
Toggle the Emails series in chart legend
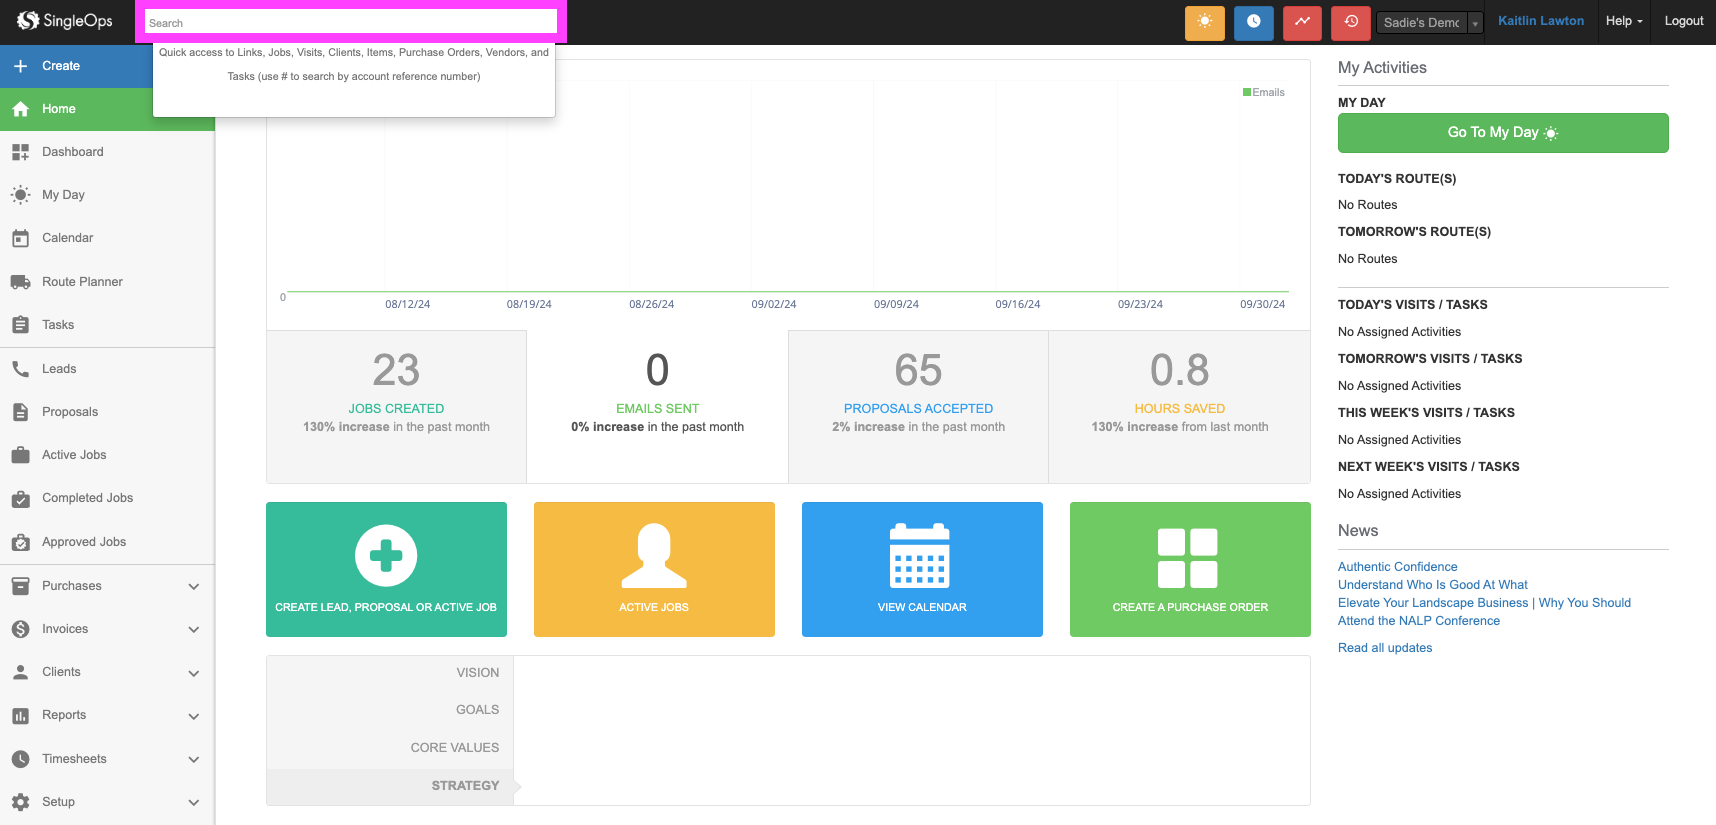[x=1264, y=92]
